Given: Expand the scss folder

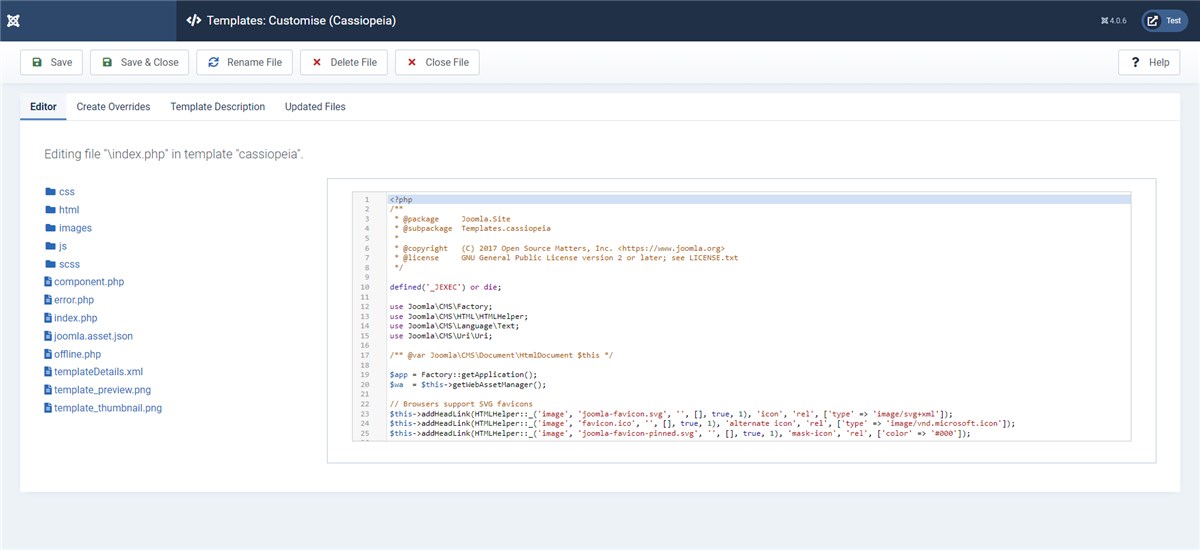Looking at the screenshot, I should tap(68, 264).
